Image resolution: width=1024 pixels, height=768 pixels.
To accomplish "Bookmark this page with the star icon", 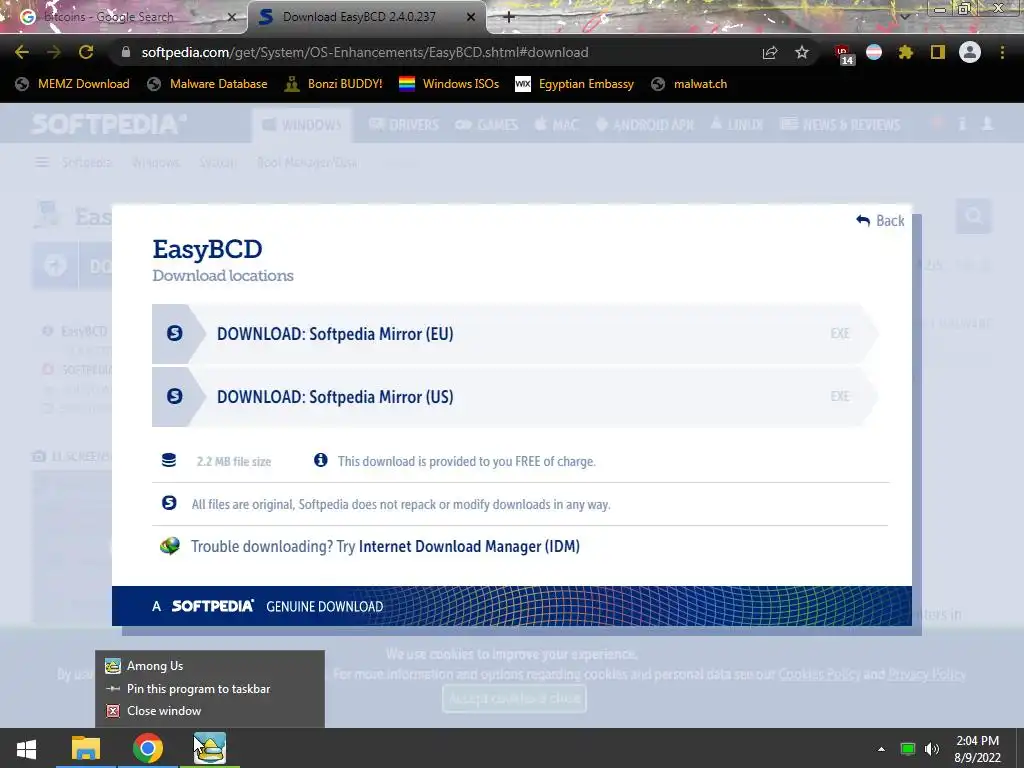I will [x=802, y=52].
